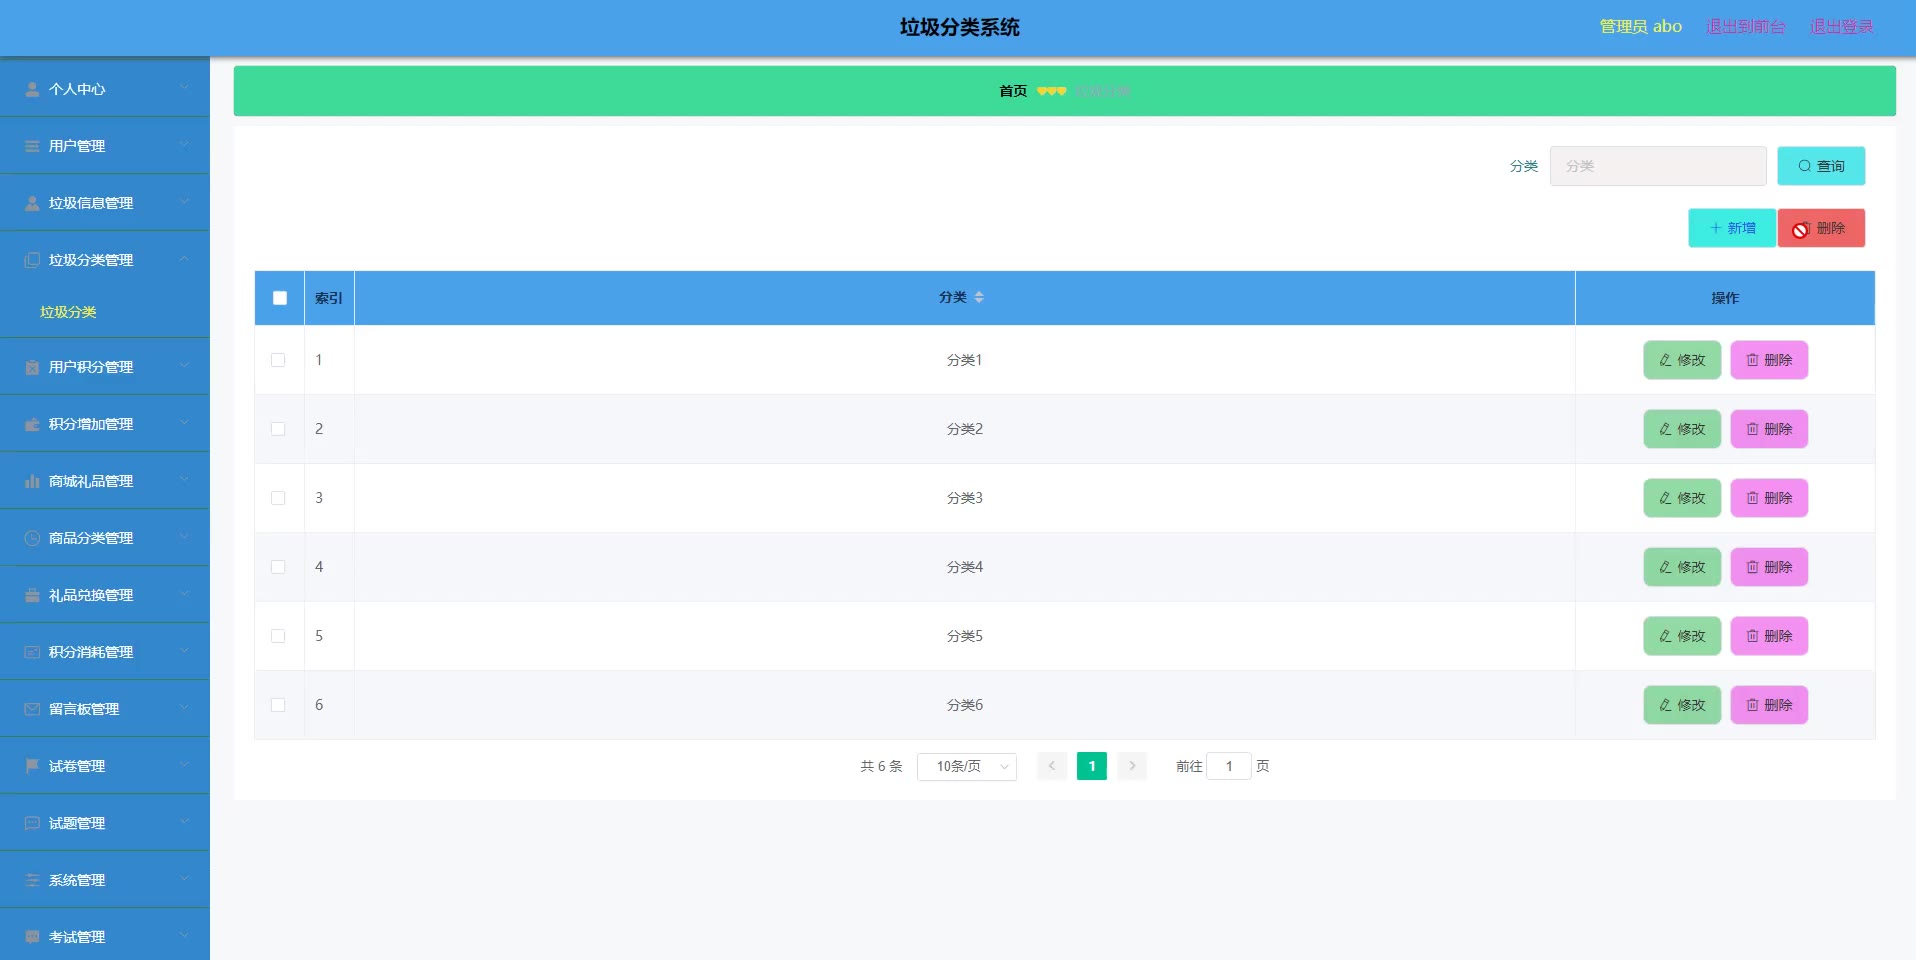1916x960 pixels.
Task: Click the 前往 page number input
Action: pos(1229,766)
